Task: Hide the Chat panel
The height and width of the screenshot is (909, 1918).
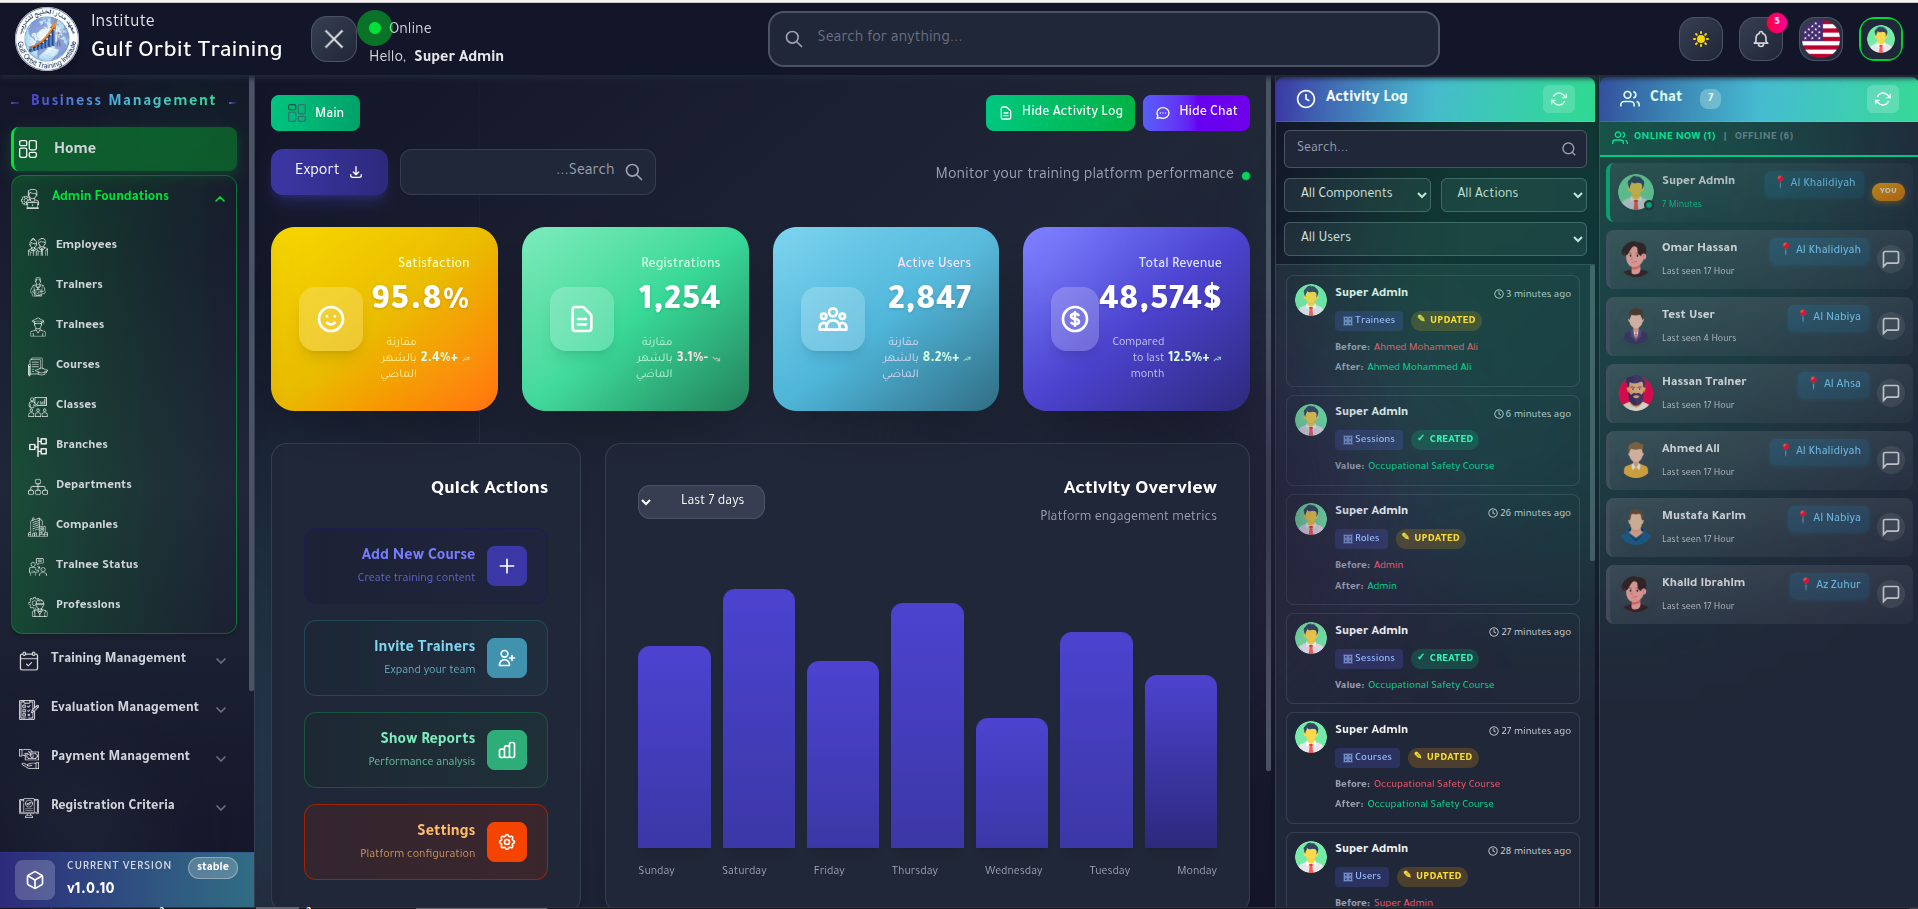Action: (x=1196, y=112)
